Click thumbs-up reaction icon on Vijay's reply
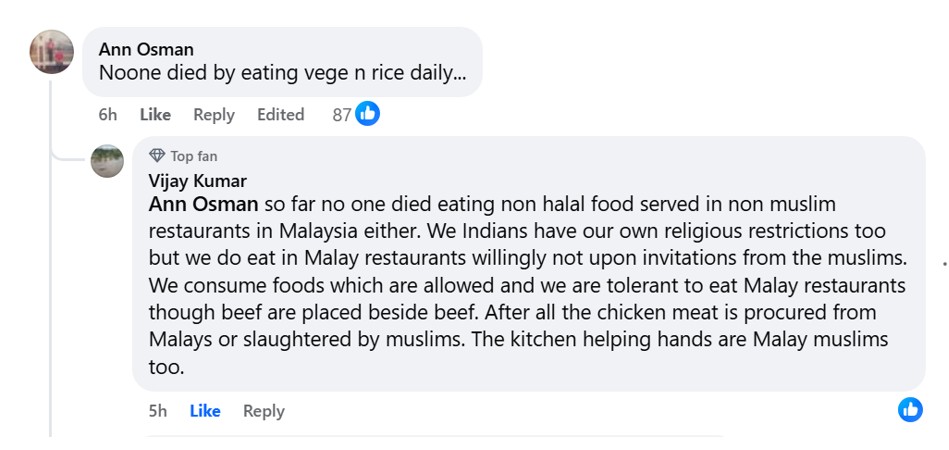949x450 pixels. pos(910,409)
